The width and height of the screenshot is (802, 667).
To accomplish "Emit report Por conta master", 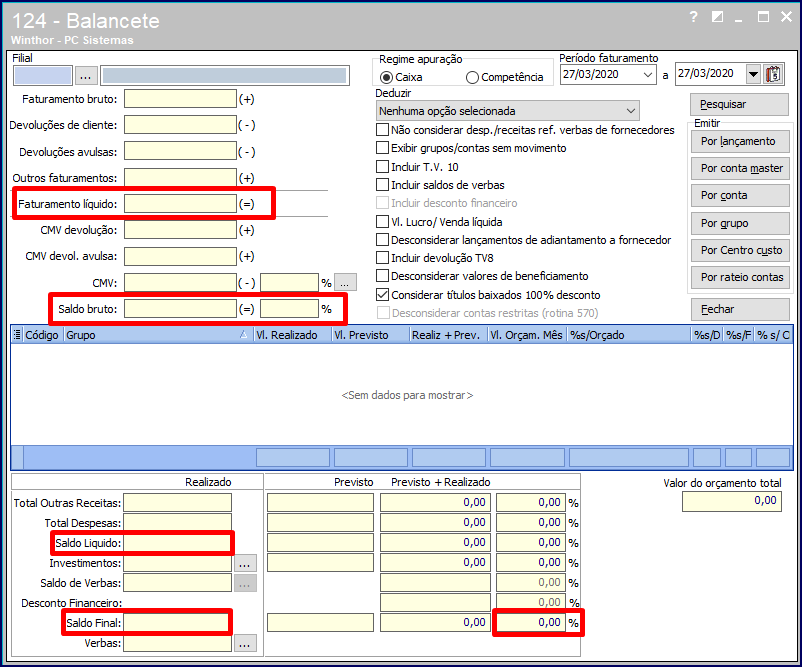I will pos(740,168).
